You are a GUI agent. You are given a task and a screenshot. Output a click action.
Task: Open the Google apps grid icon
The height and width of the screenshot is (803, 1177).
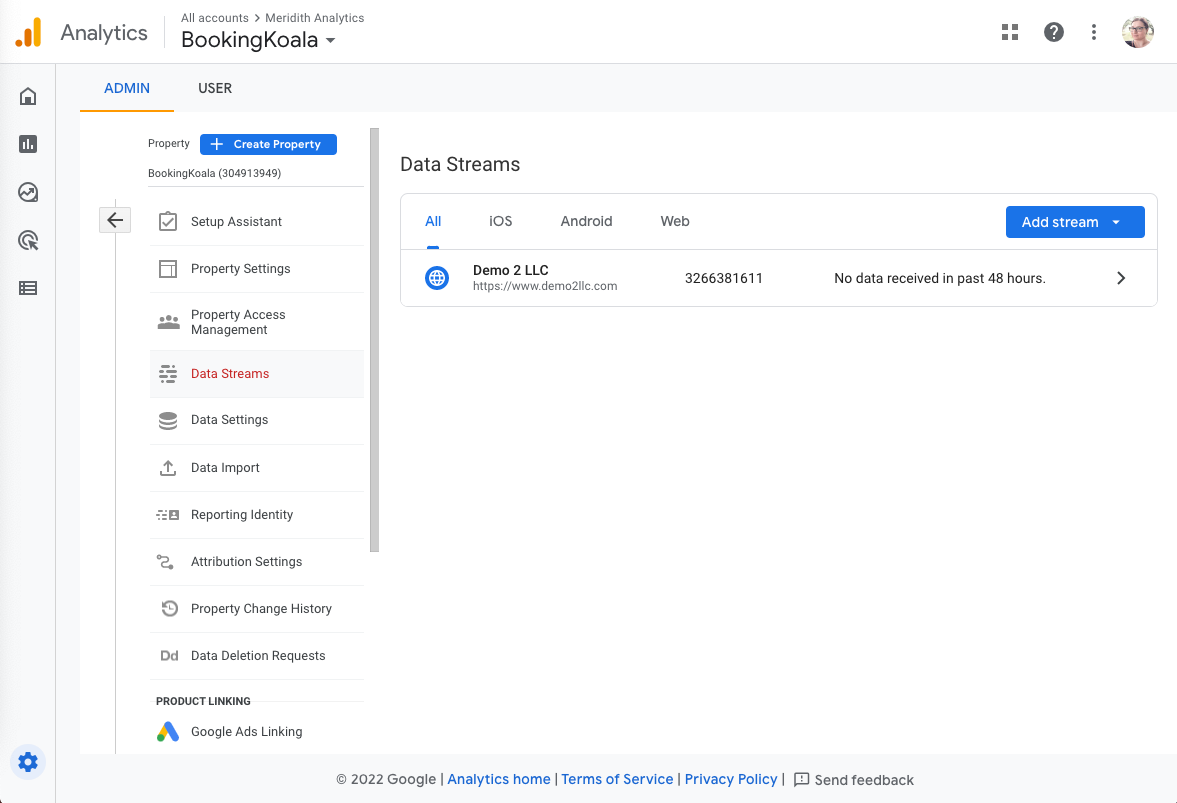pyautogui.click(x=1010, y=32)
